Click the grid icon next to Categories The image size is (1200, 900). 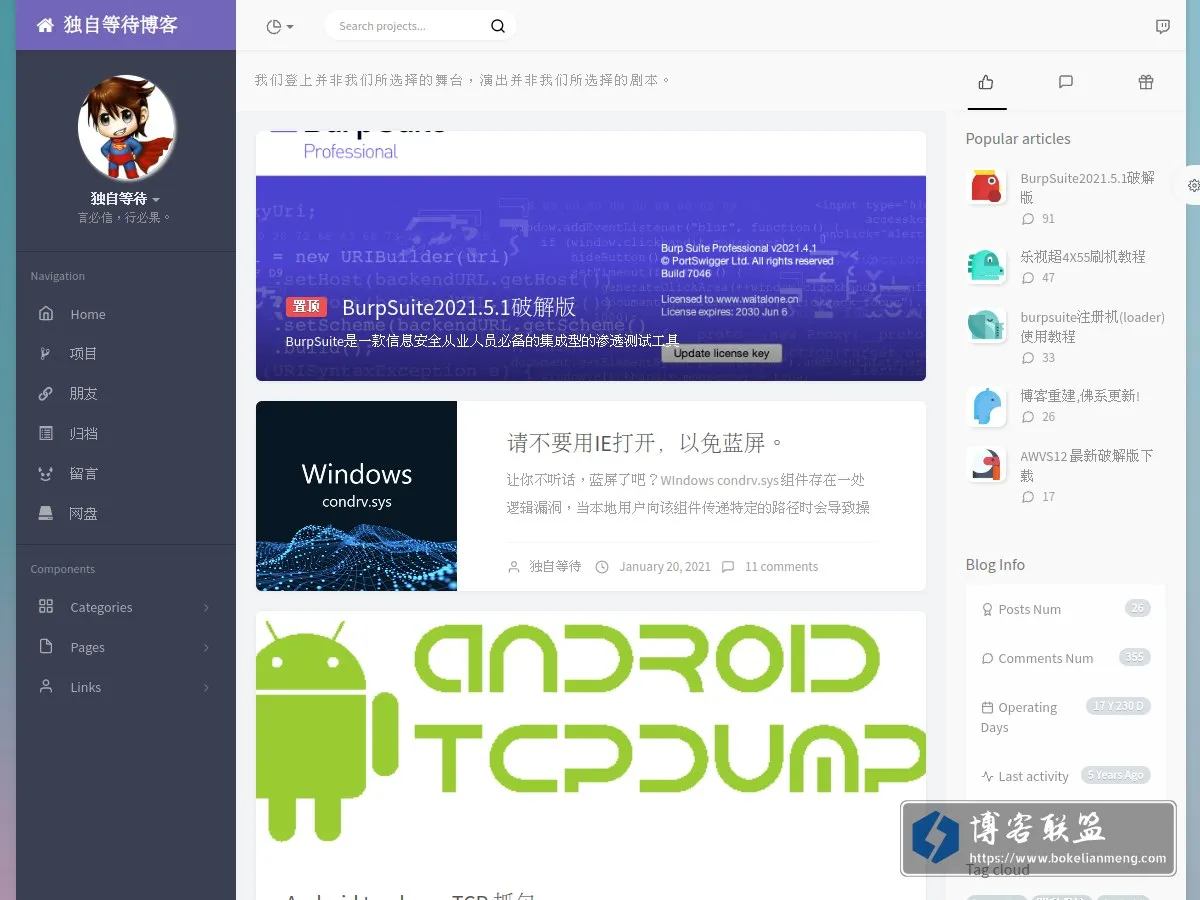point(46,606)
